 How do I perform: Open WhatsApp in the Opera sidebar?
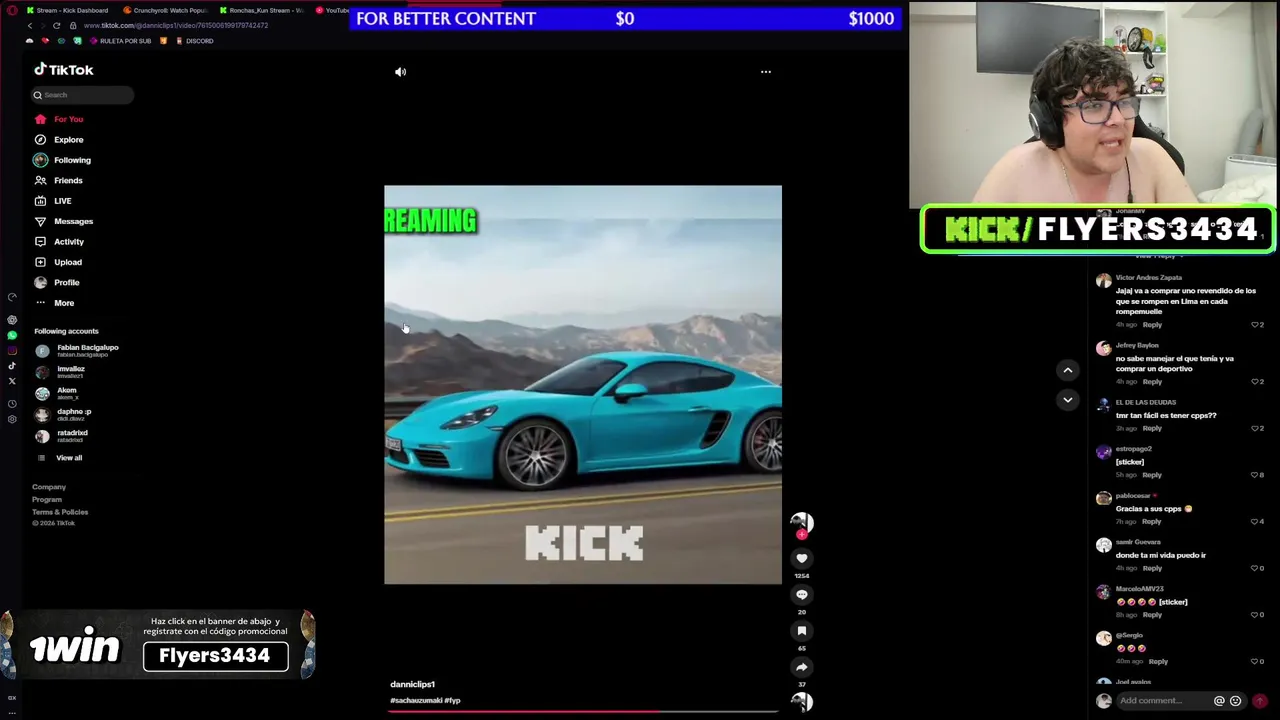click(x=12, y=335)
